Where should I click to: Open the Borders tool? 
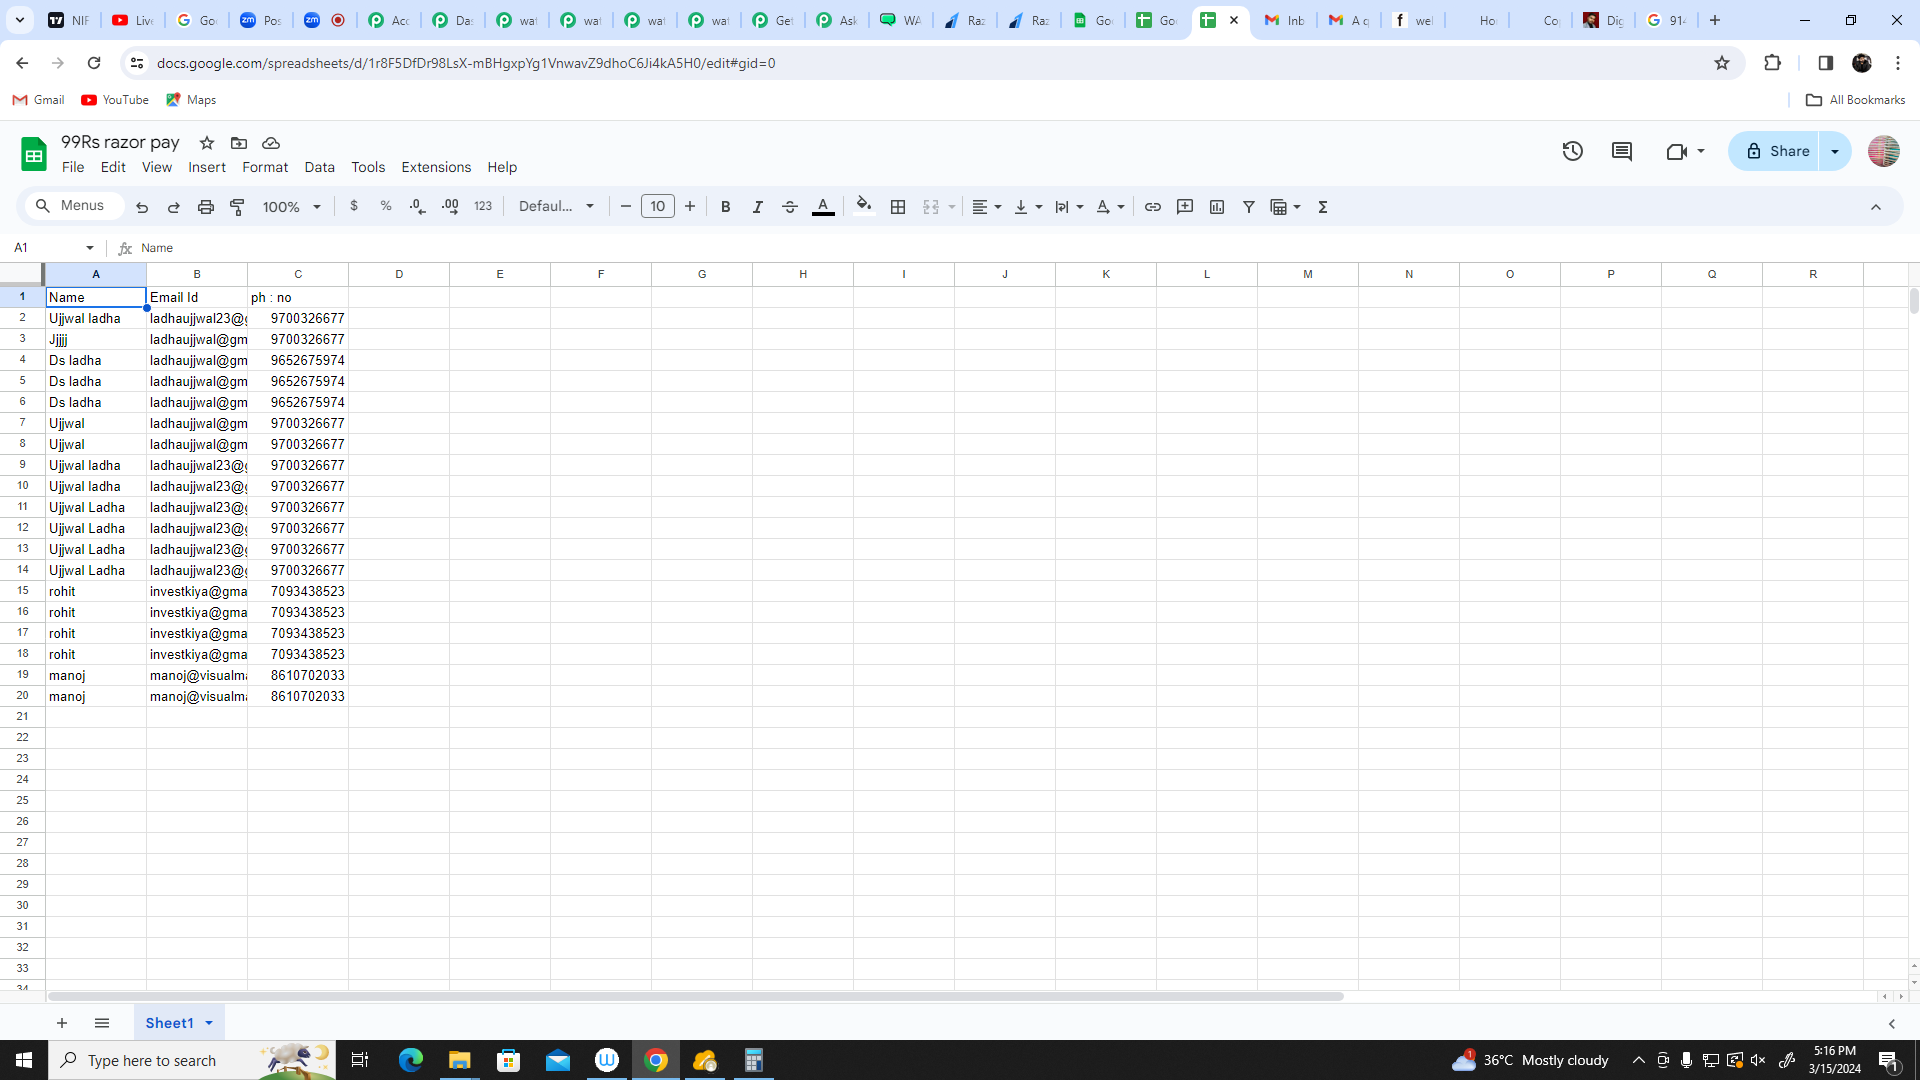coord(898,207)
